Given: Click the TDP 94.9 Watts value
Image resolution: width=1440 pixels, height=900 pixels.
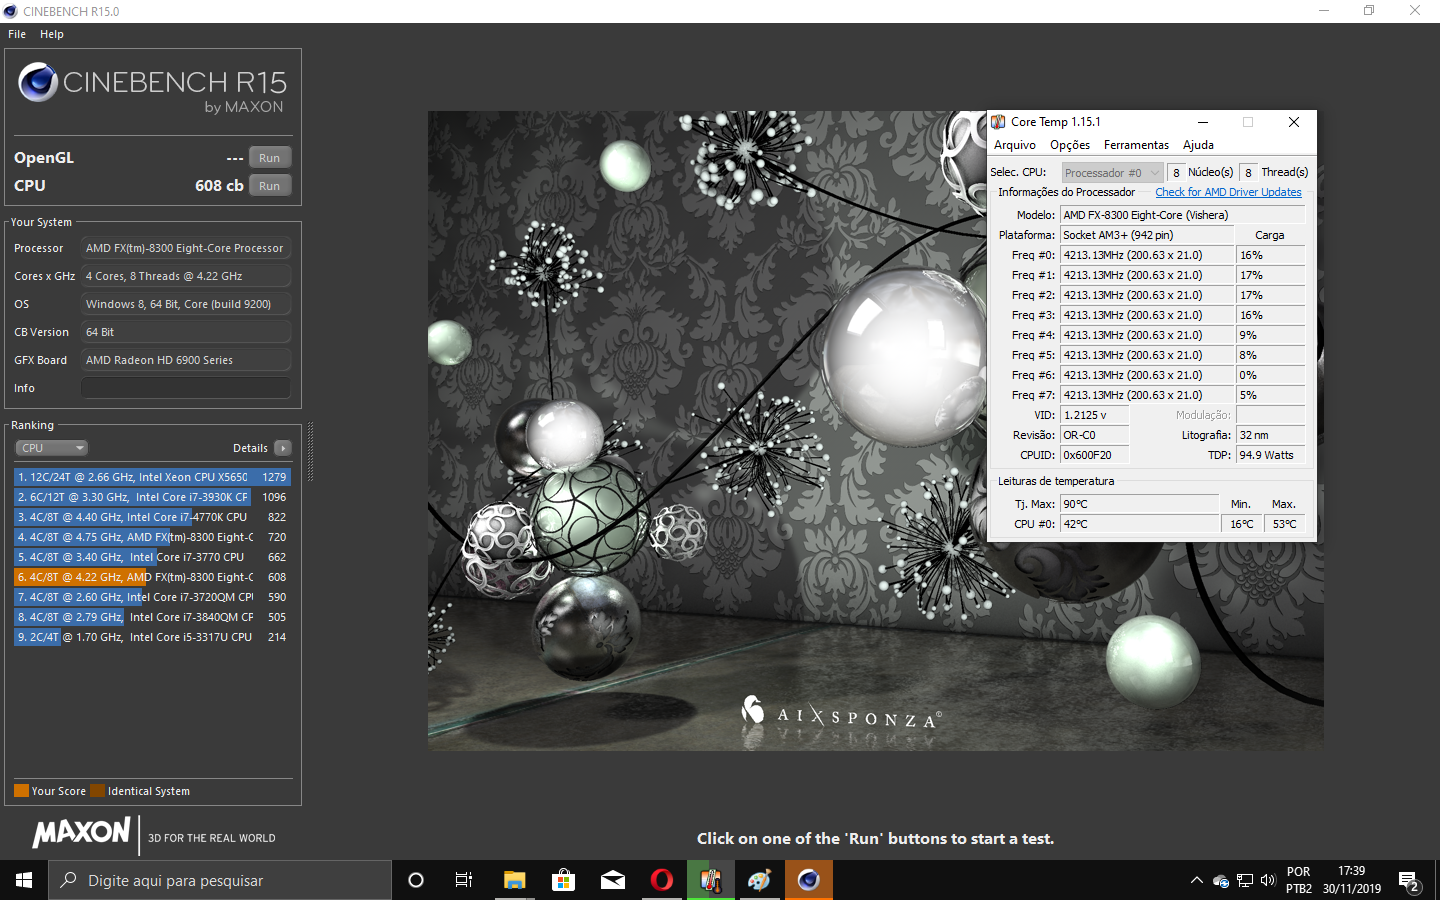Looking at the screenshot, I should [1270, 455].
